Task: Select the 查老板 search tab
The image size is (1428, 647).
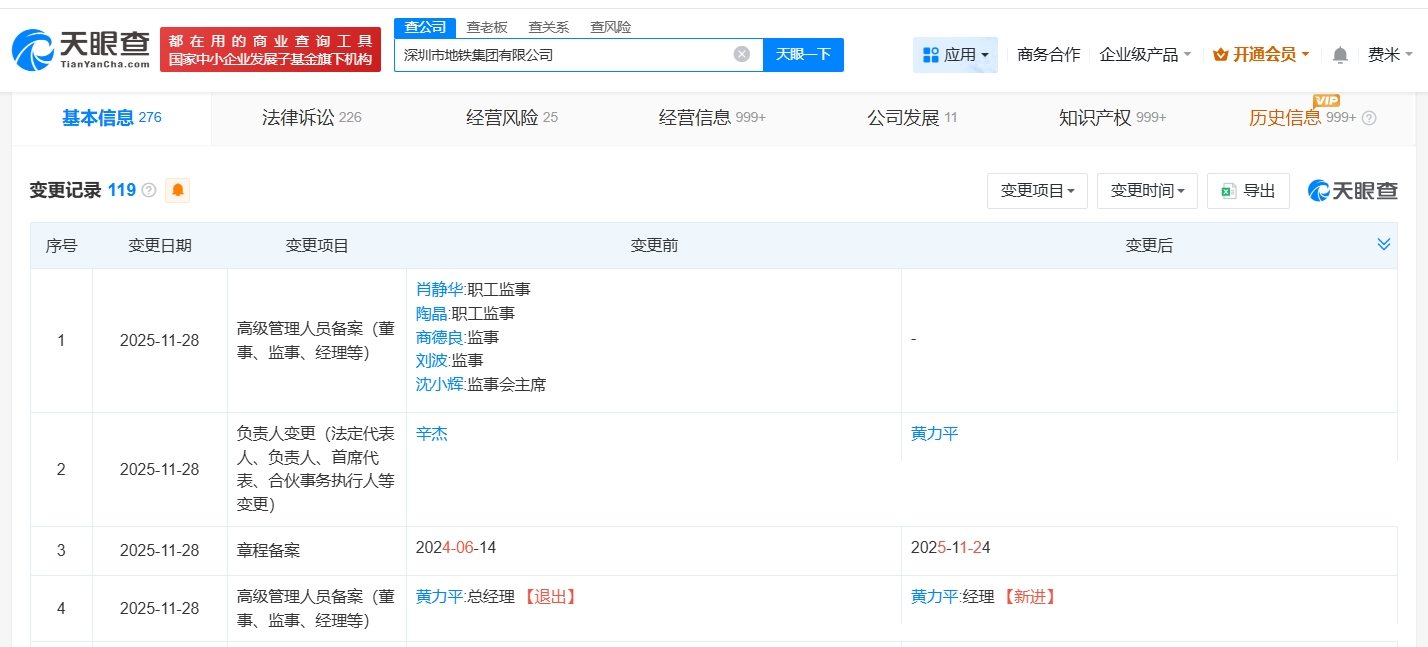Action: pos(487,27)
